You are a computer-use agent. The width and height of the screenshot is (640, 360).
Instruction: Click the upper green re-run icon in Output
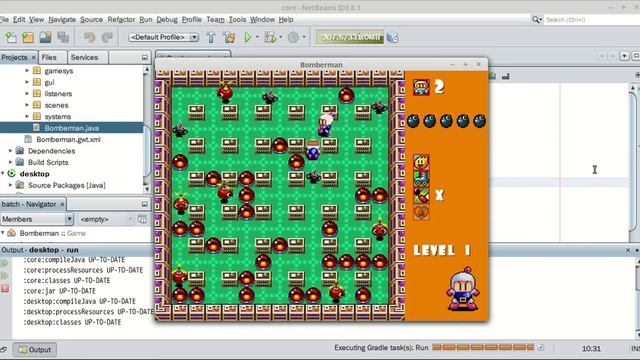coord(4,263)
